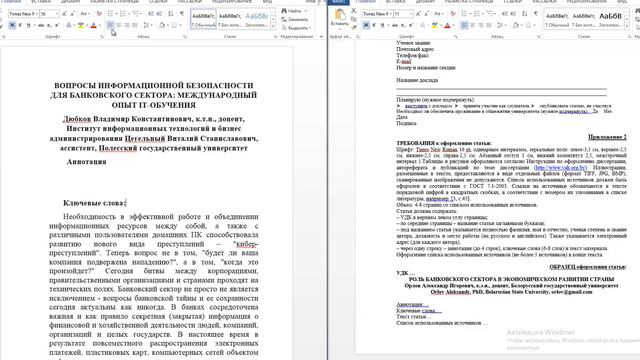Toggle underline in left window

[x=28, y=25]
